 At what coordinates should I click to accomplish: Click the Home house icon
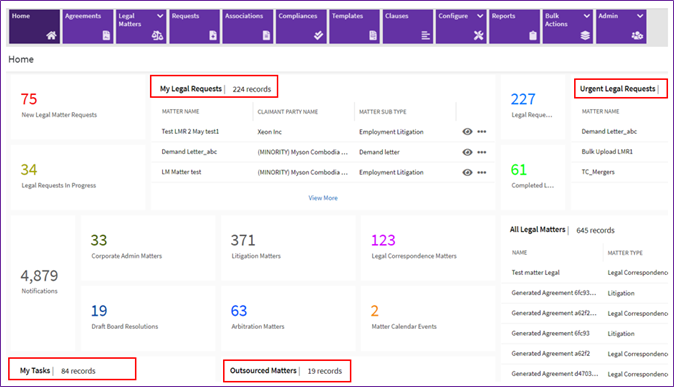tap(51, 35)
